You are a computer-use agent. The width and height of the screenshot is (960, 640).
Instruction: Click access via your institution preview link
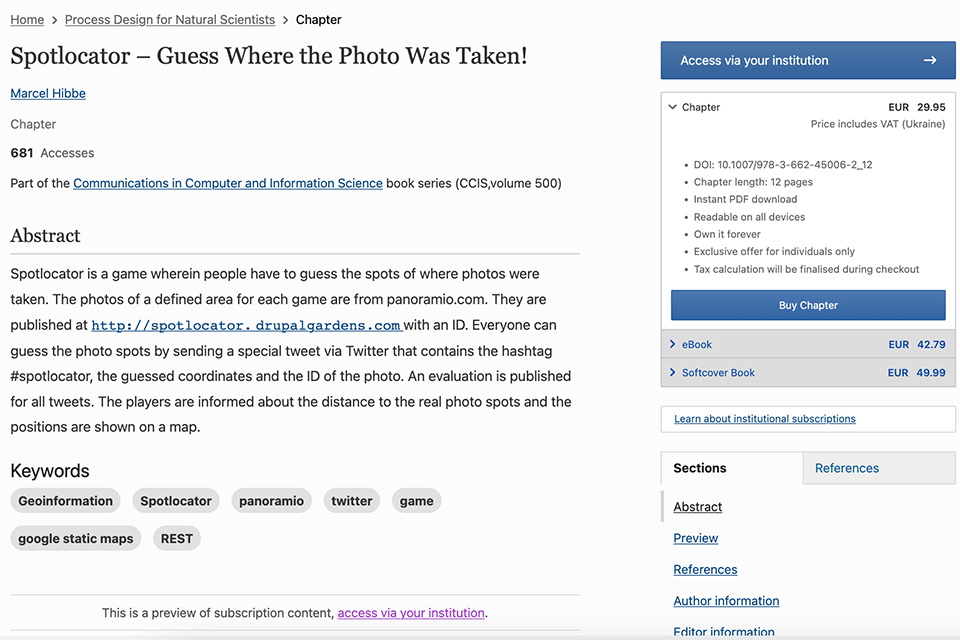(411, 613)
